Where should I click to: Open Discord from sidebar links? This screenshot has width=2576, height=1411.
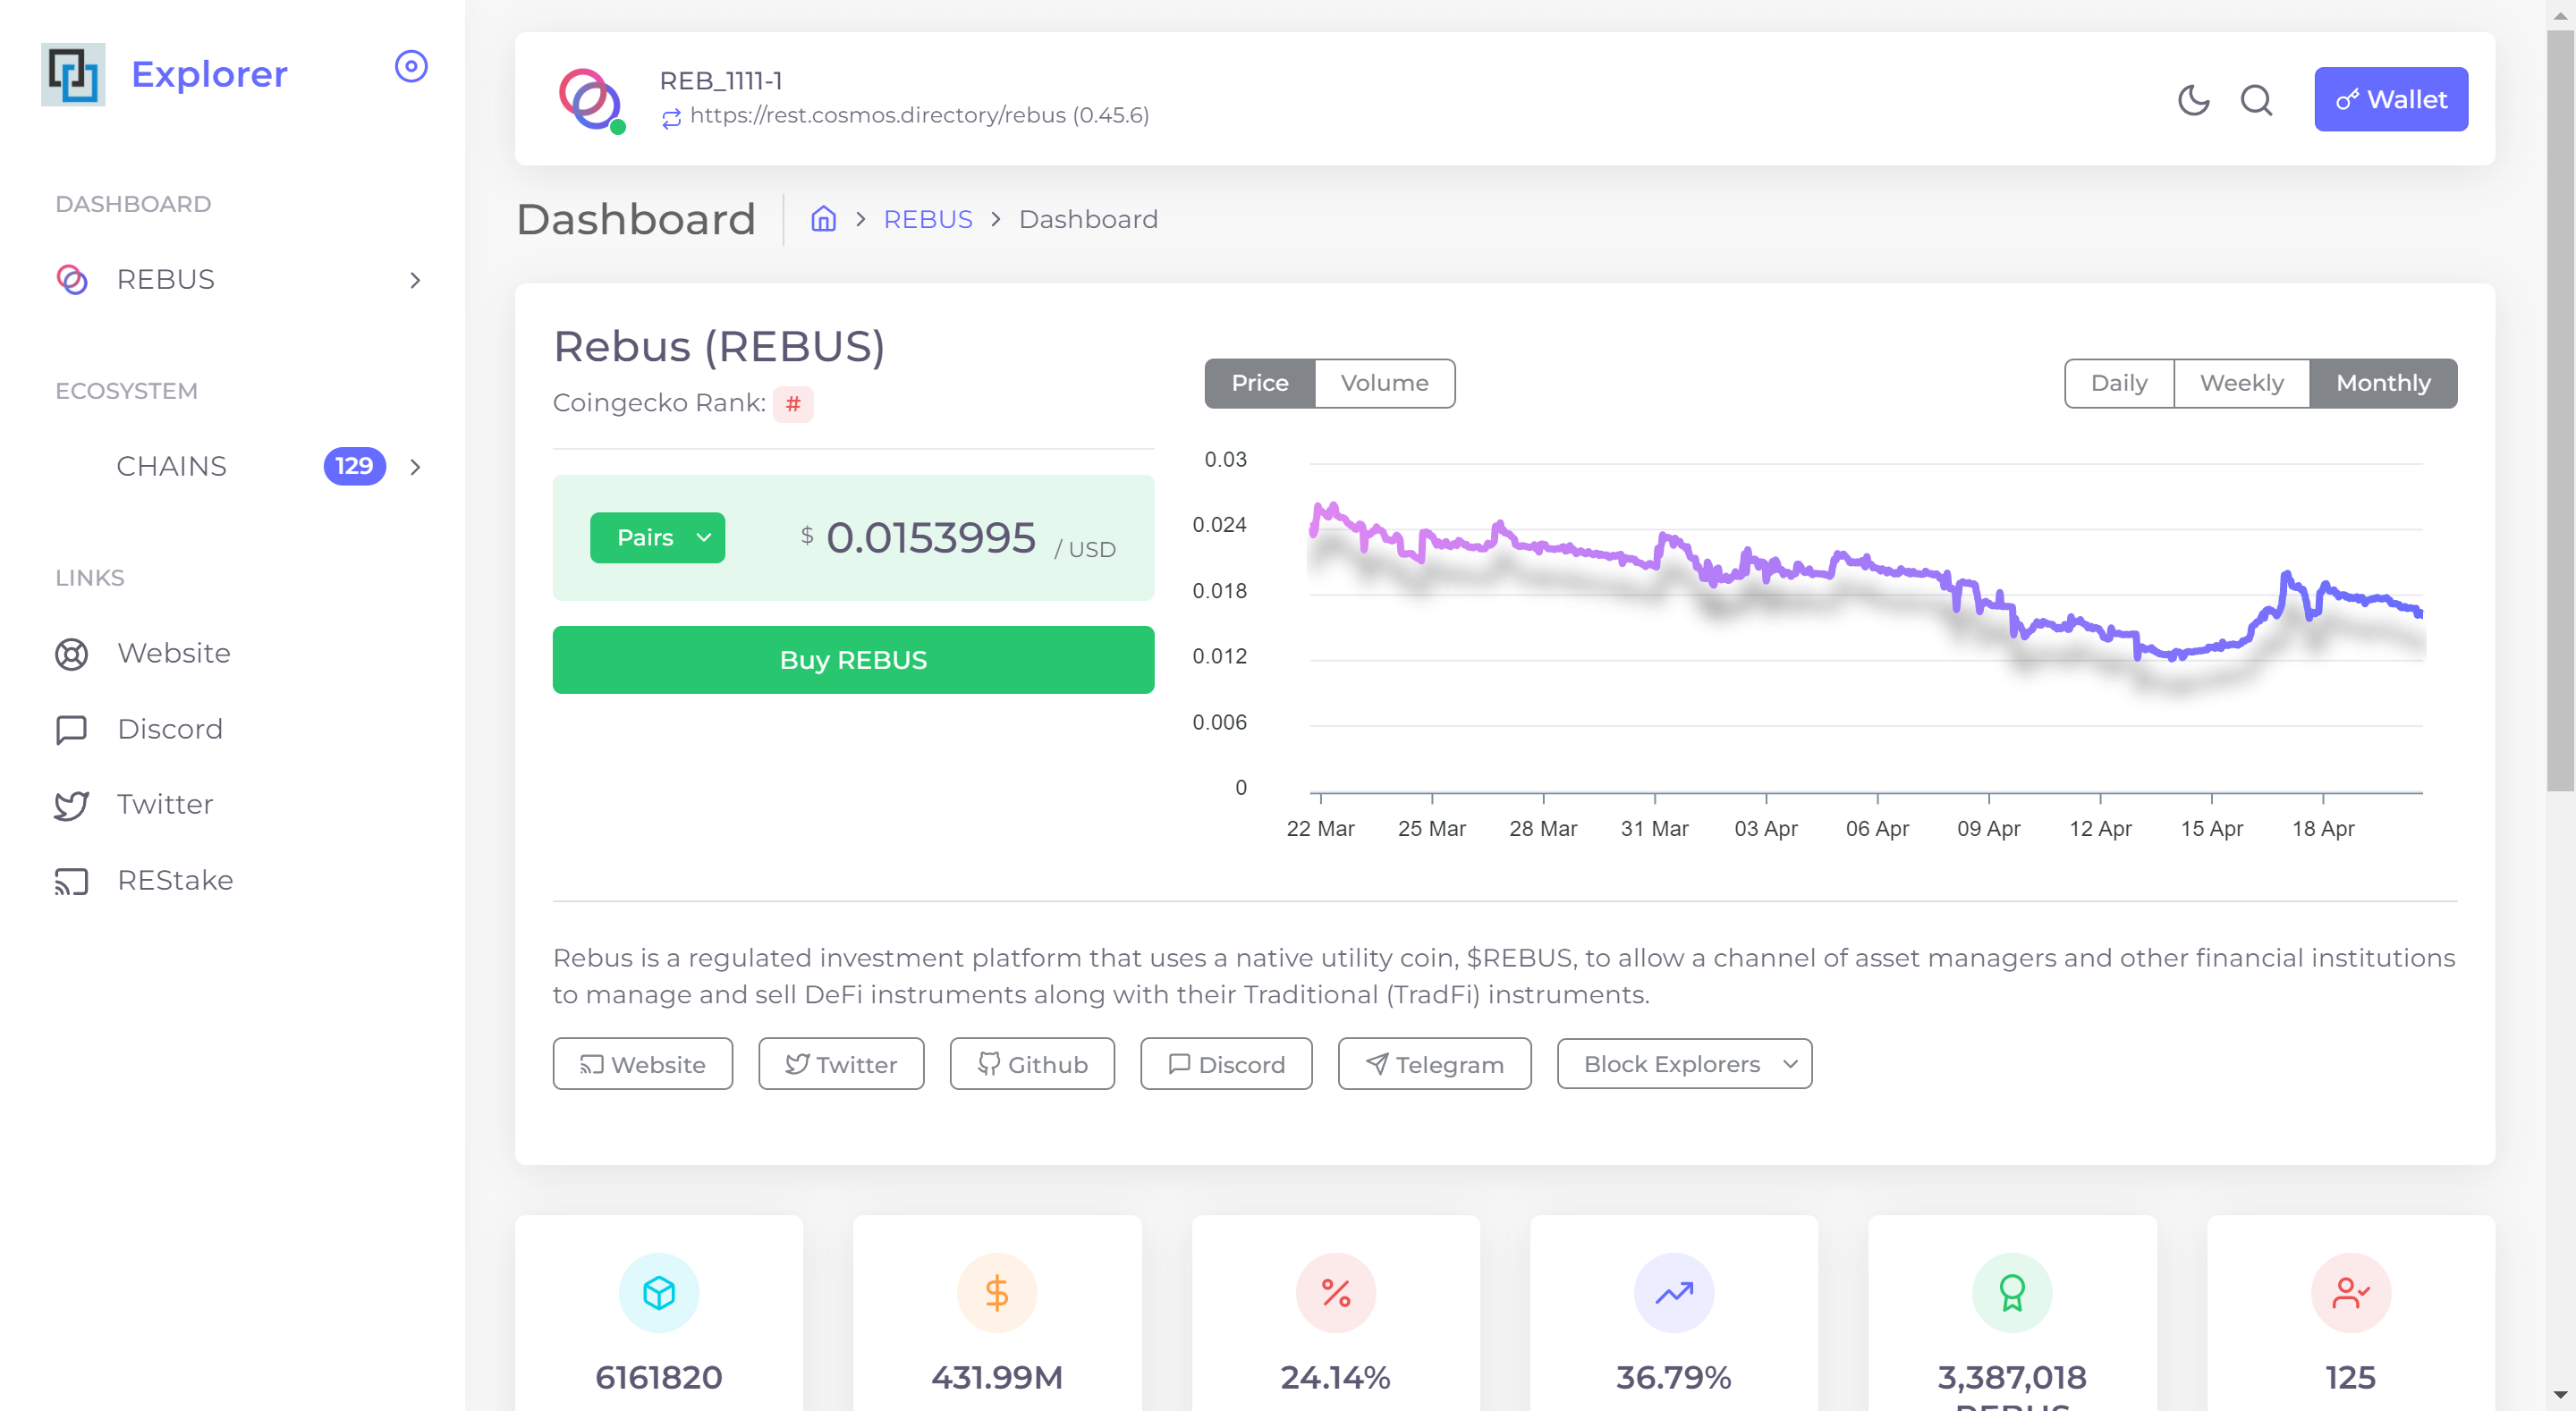[x=169, y=729]
